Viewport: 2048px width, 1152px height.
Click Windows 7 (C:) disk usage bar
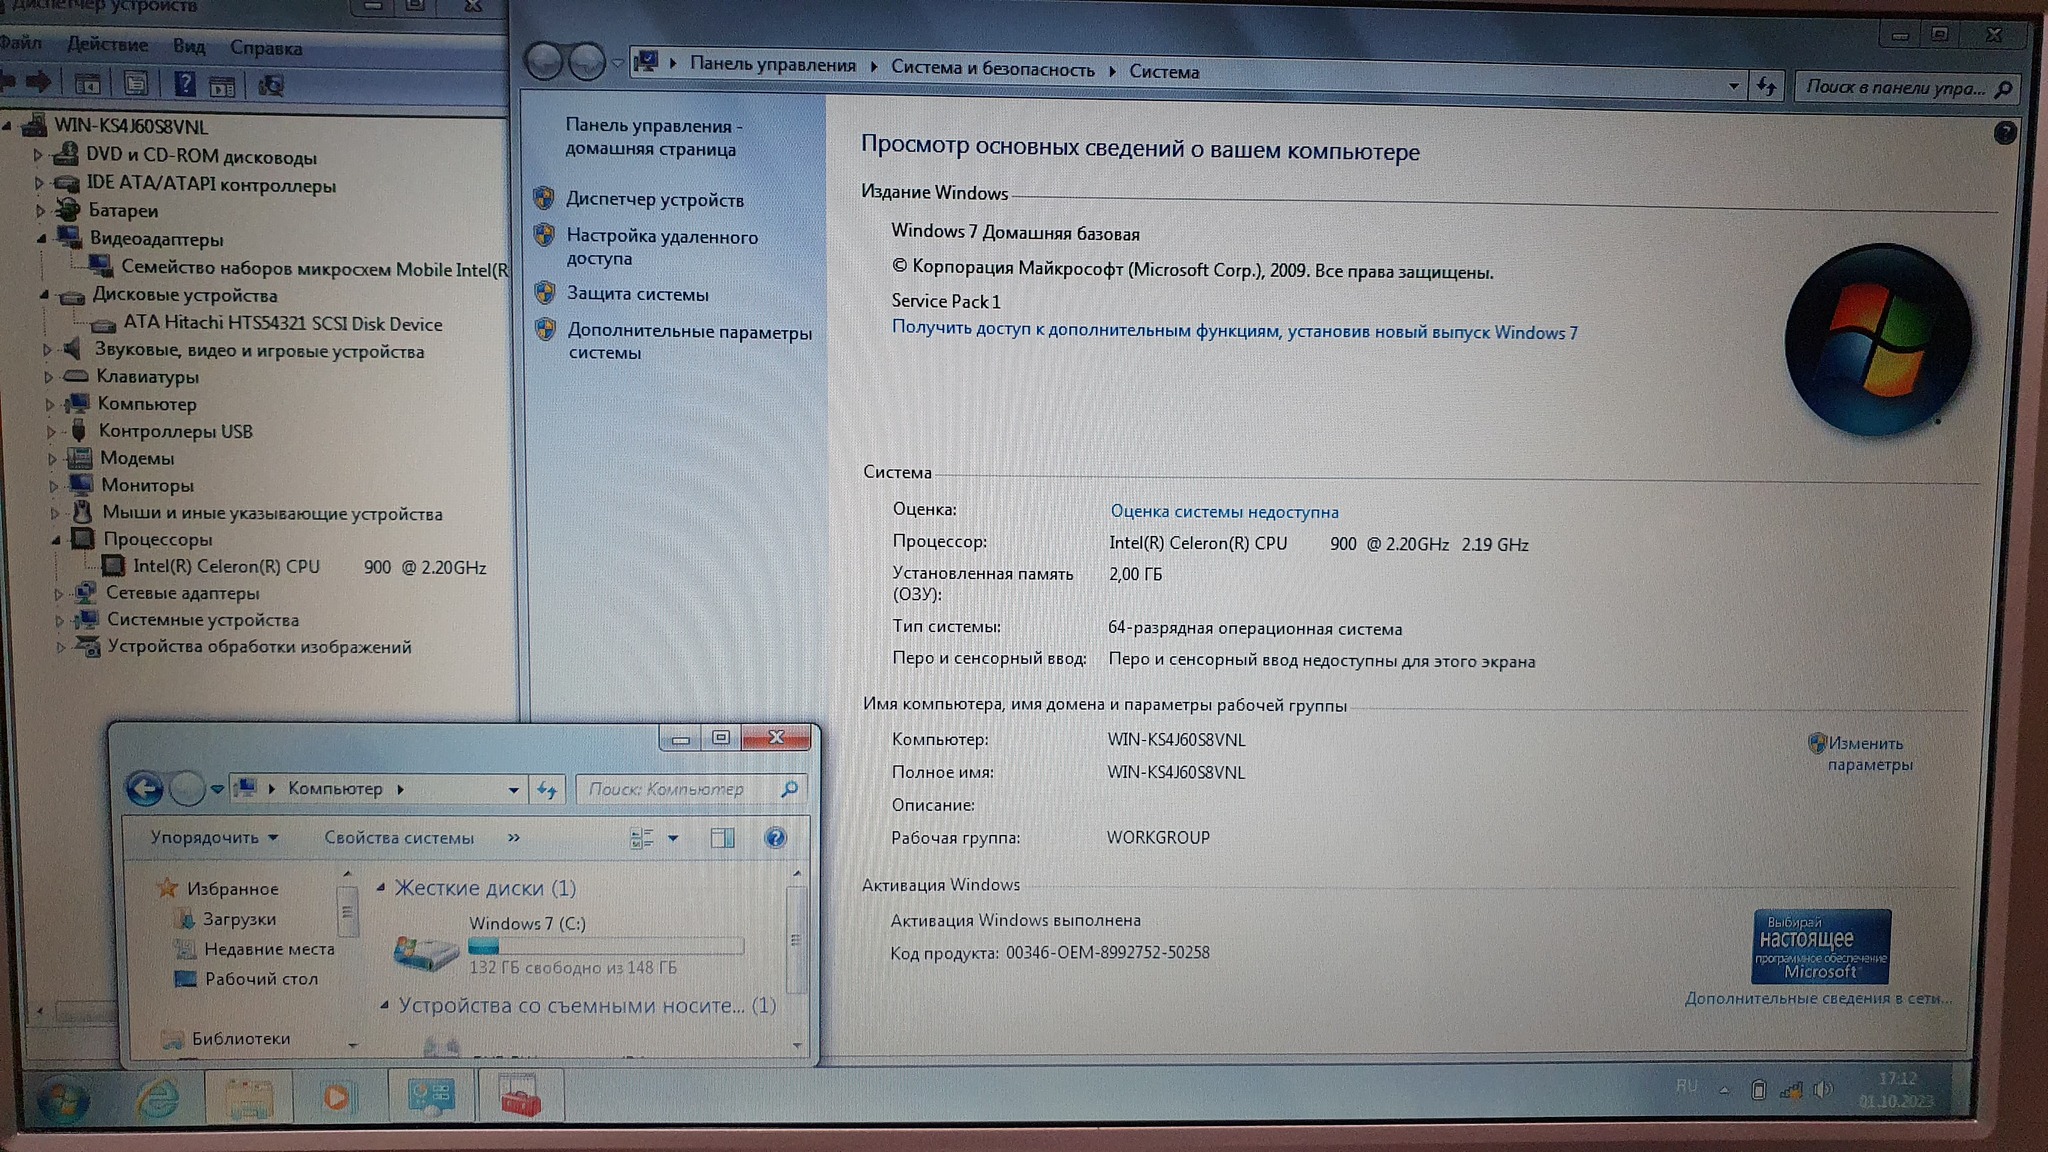tap(606, 946)
